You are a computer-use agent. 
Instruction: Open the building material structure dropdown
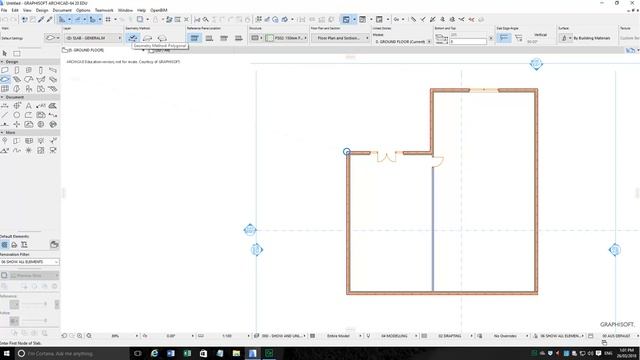pyautogui.click(x=256, y=38)
